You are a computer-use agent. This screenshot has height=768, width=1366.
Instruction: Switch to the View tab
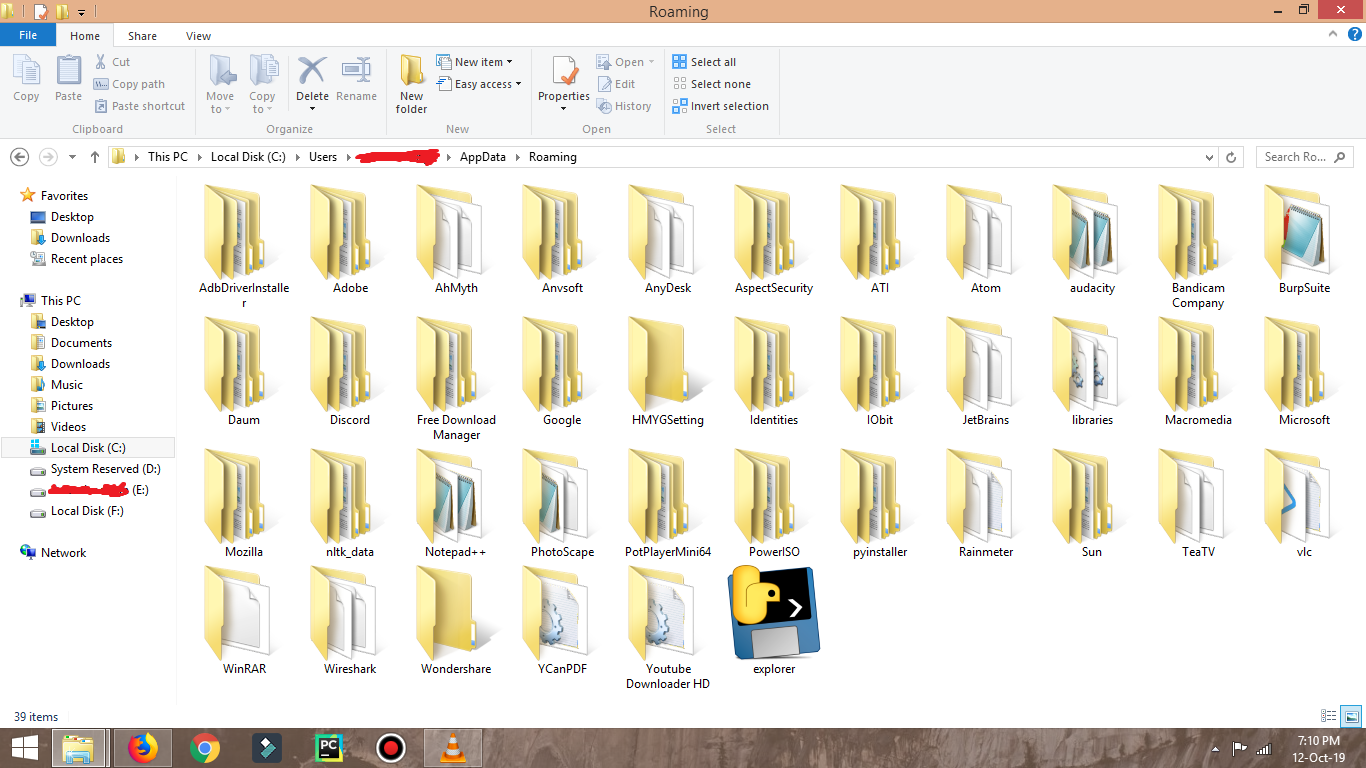click(198, 36)
